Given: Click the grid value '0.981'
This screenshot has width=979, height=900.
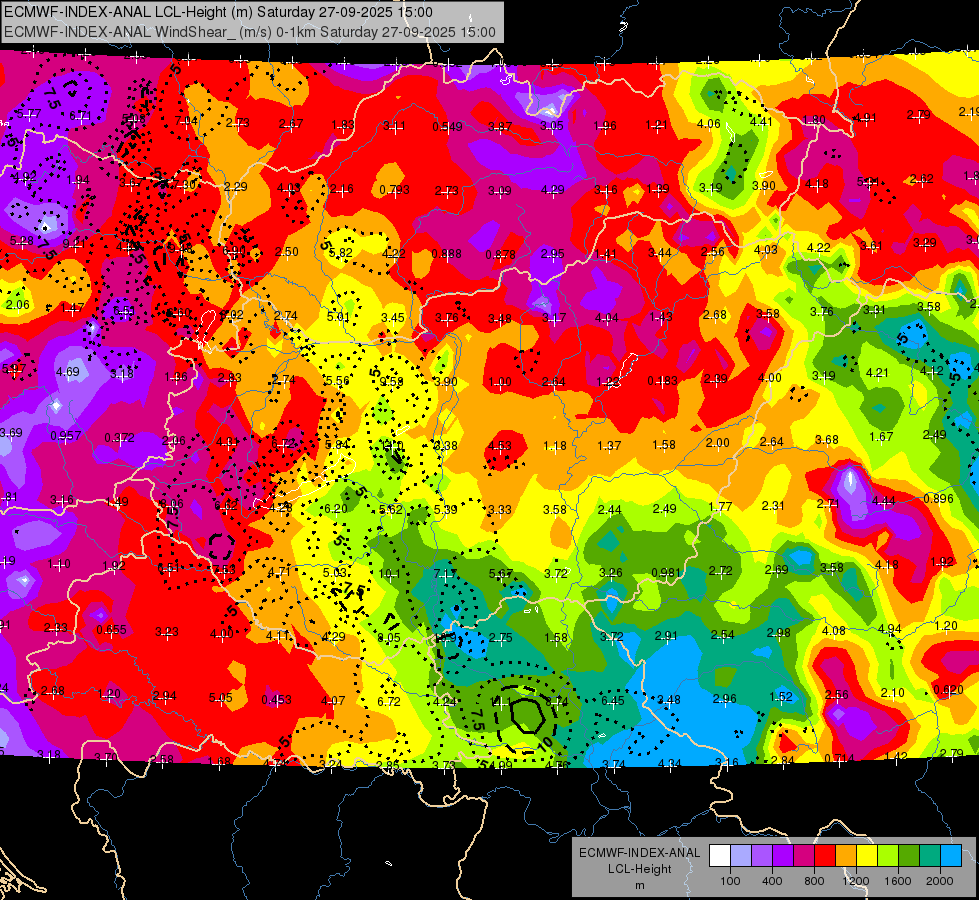Looking at the screenshot, I should click(666, 573).
